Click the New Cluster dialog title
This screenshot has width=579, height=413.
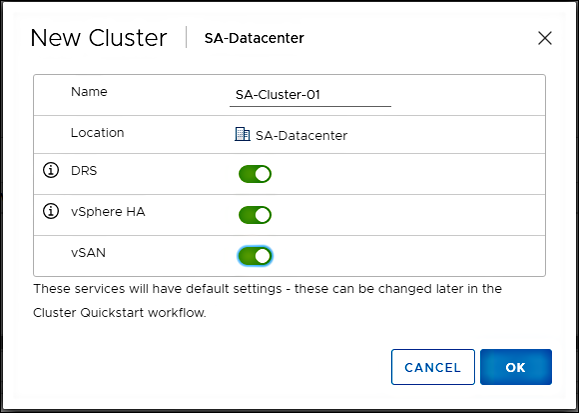[x=99, y=38]
